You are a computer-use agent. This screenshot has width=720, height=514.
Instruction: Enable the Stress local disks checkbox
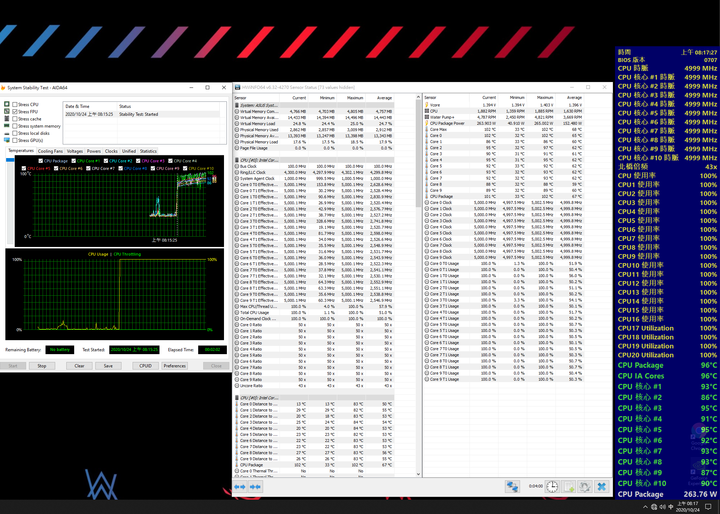(x=15, y=133)
